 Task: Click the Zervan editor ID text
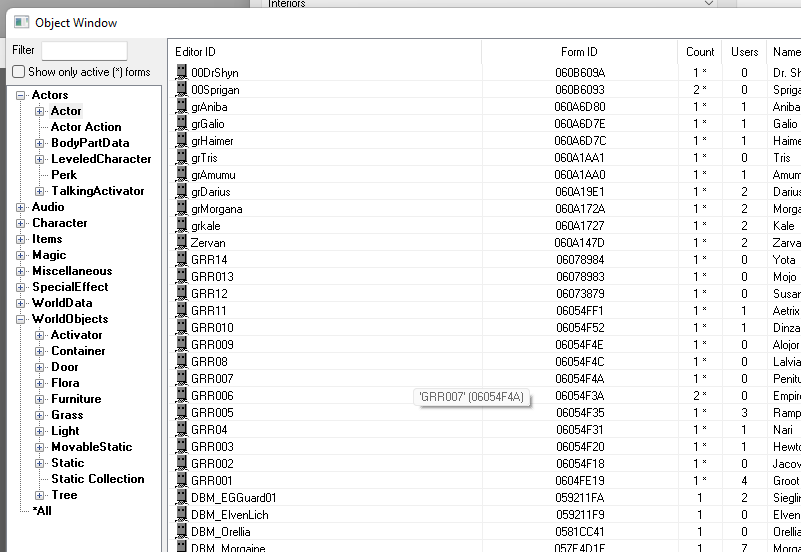208,243
